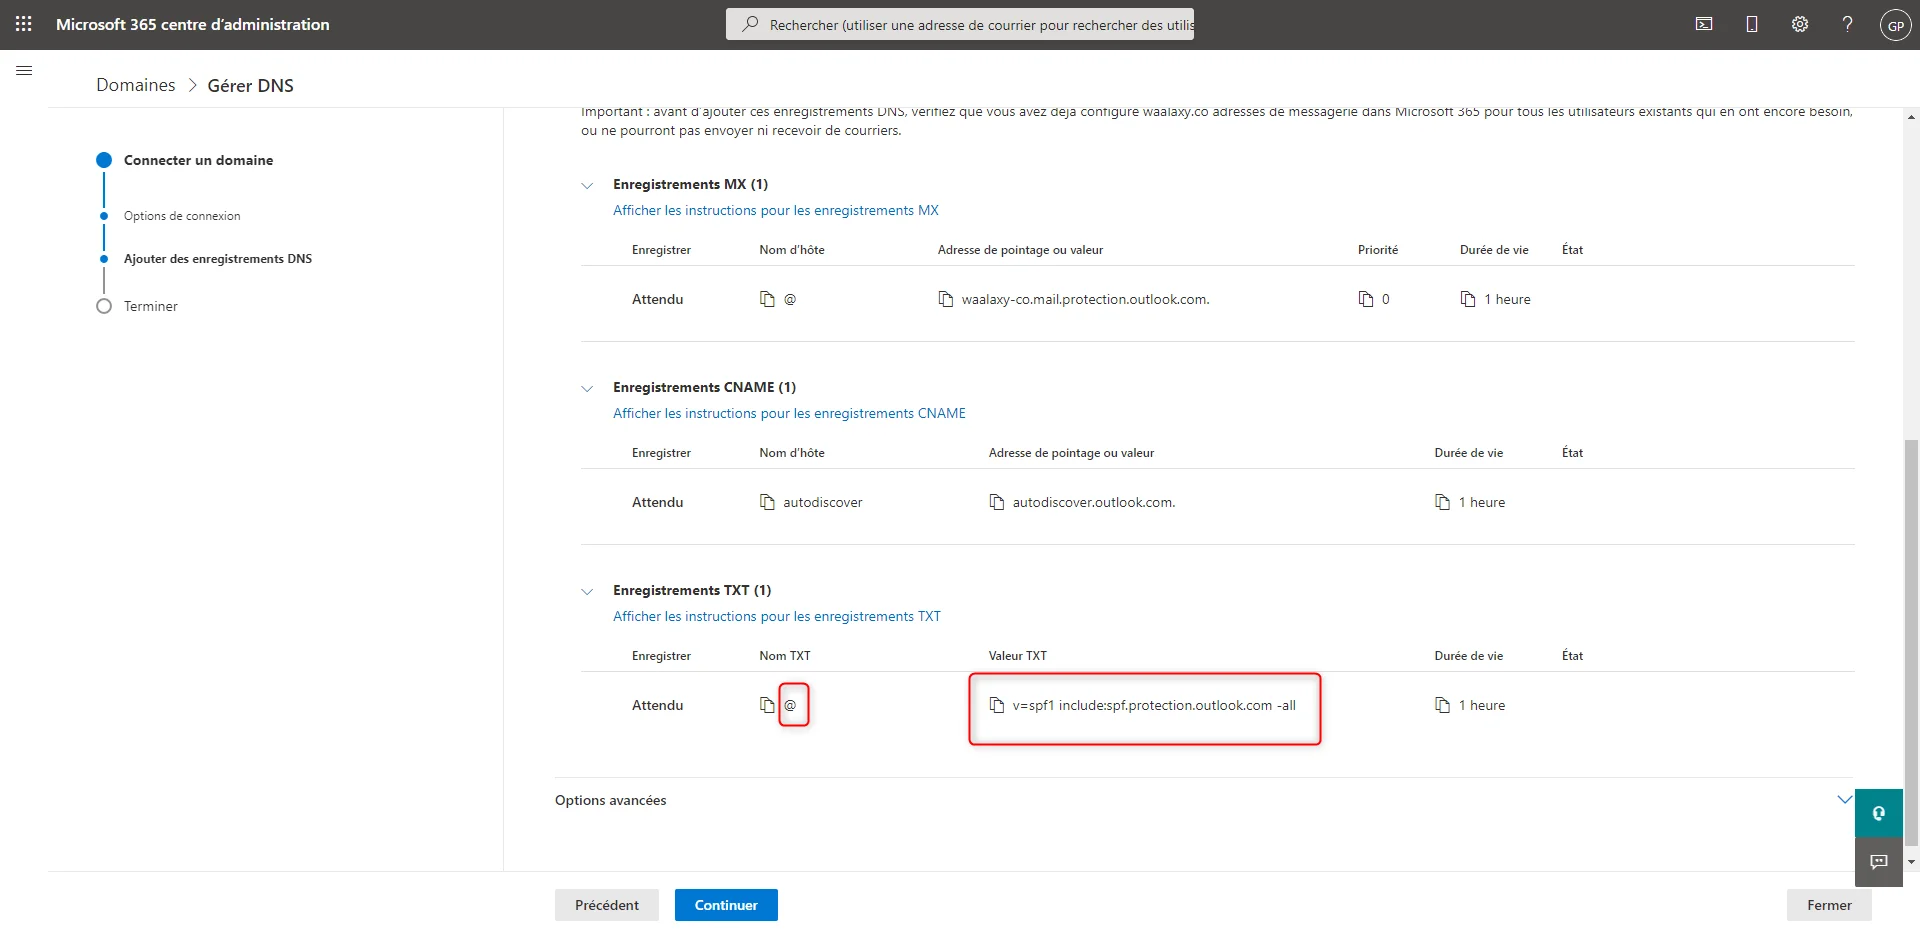1920x937 pixels.
Task: Click the Options avancées label
Action: [x=610, y=800]
